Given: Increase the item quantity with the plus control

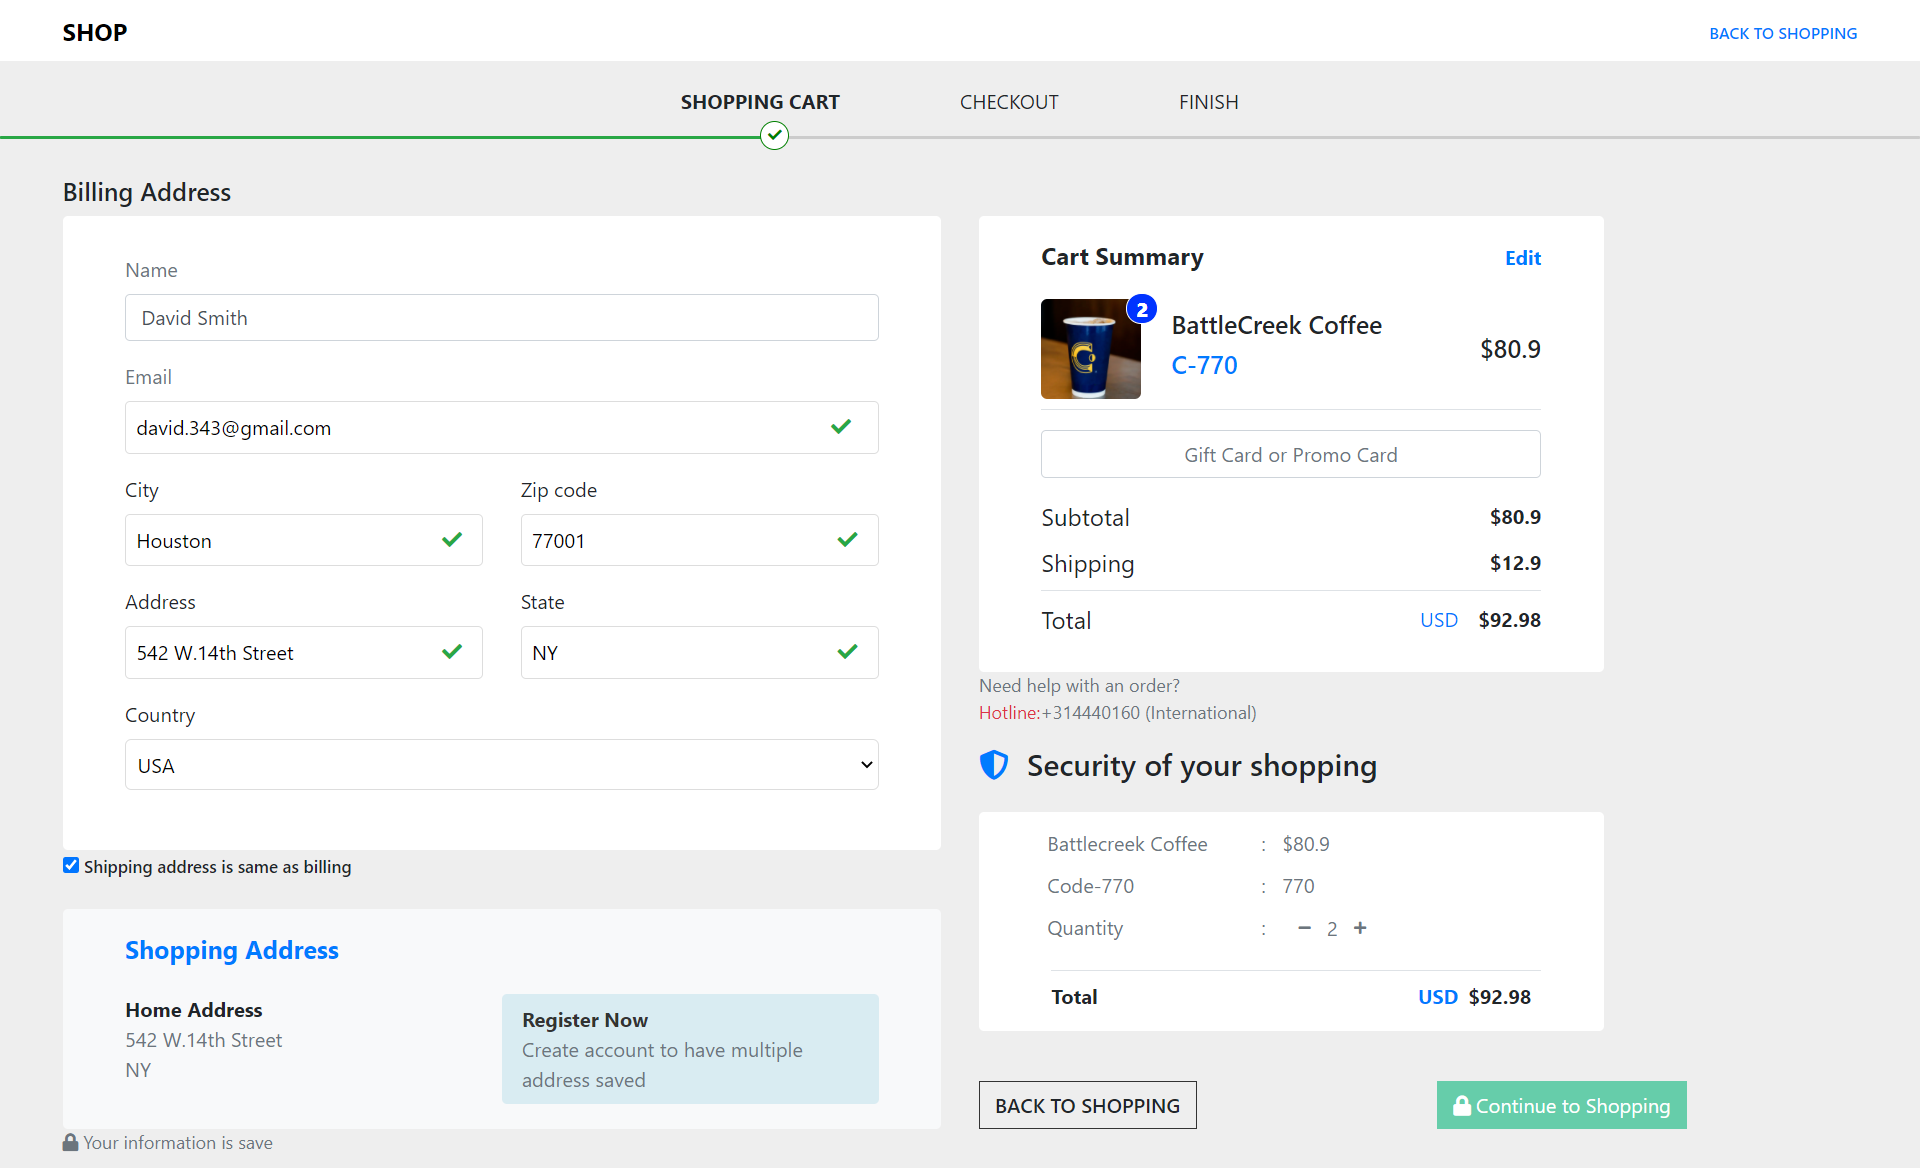Looking at the screenshot, I should click(x=1360, y=928).
